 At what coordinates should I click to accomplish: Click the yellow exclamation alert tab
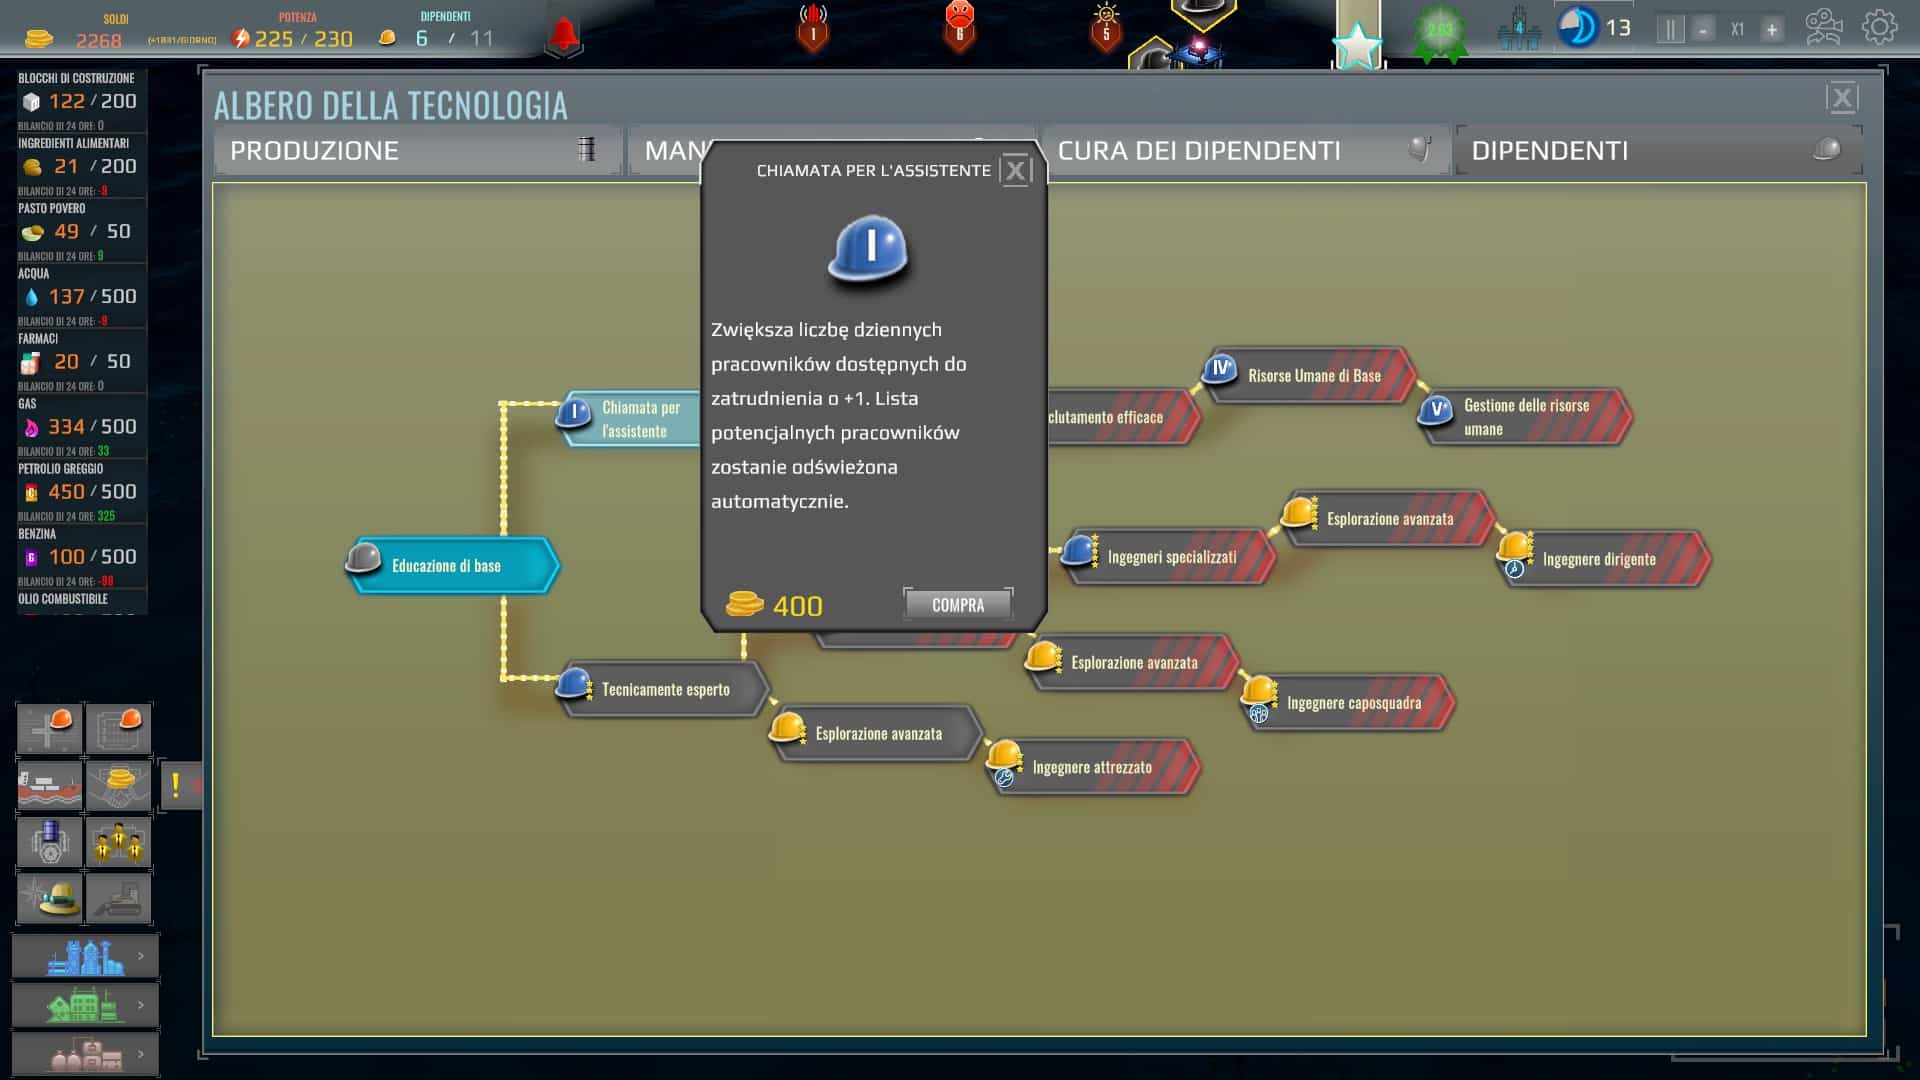tap(181, 785)
